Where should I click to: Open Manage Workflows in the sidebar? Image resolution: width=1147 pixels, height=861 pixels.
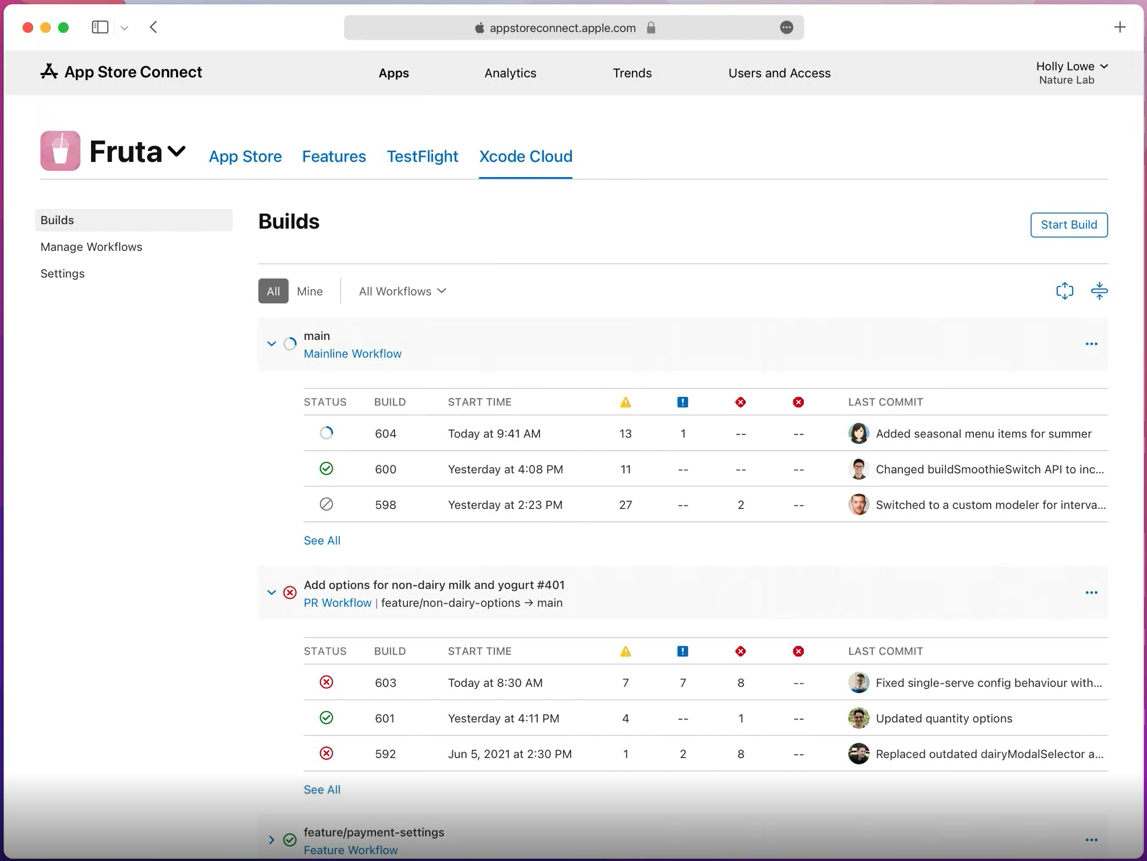[x=91, y=247]
